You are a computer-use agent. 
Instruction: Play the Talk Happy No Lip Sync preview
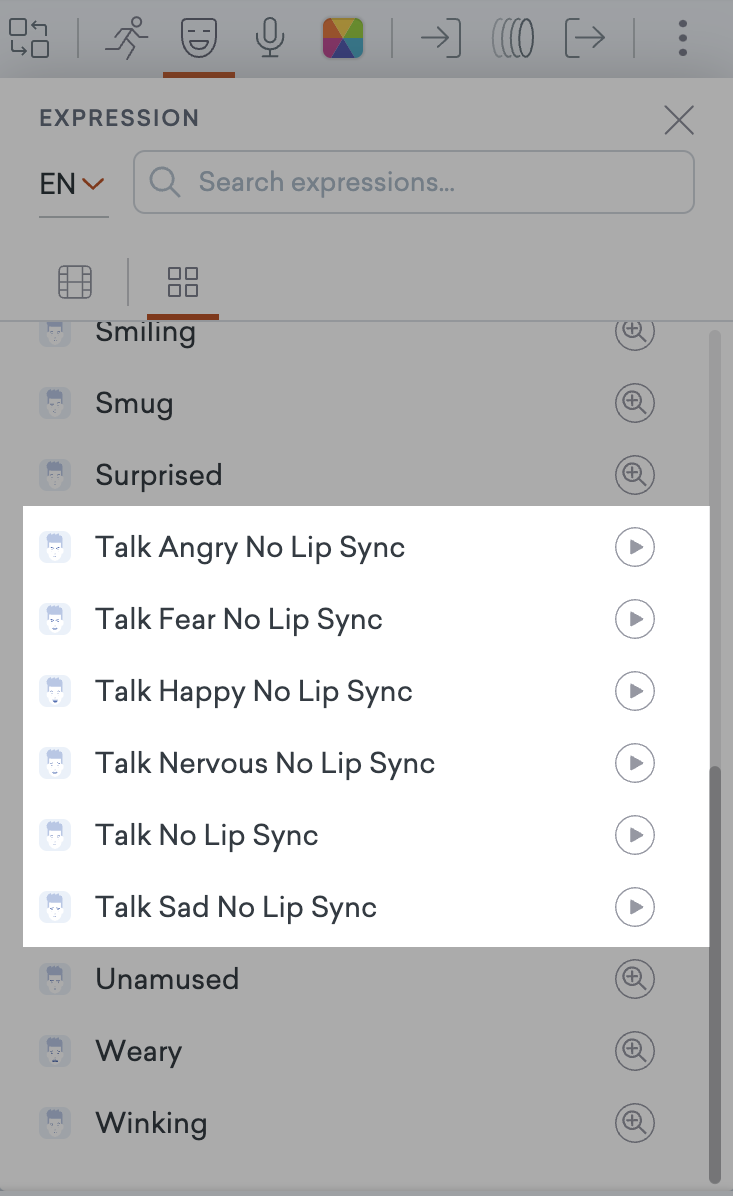point(634,691)
